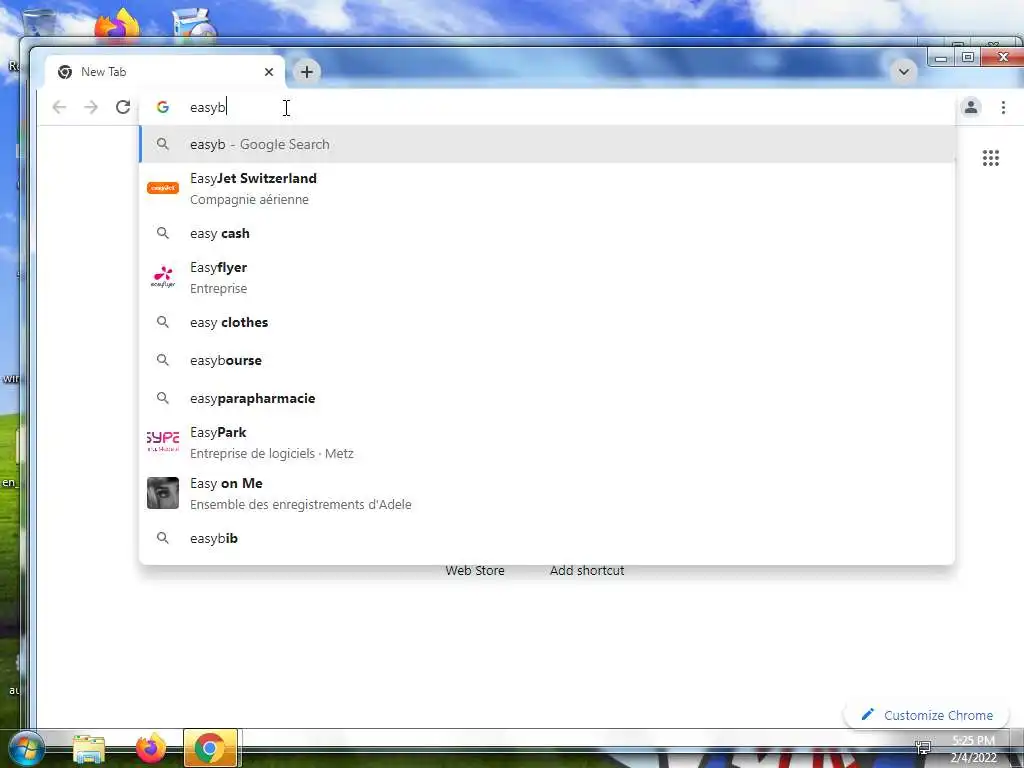
Task: Click the EasyPark logo thumbnail
Action: tap(163, 441)
